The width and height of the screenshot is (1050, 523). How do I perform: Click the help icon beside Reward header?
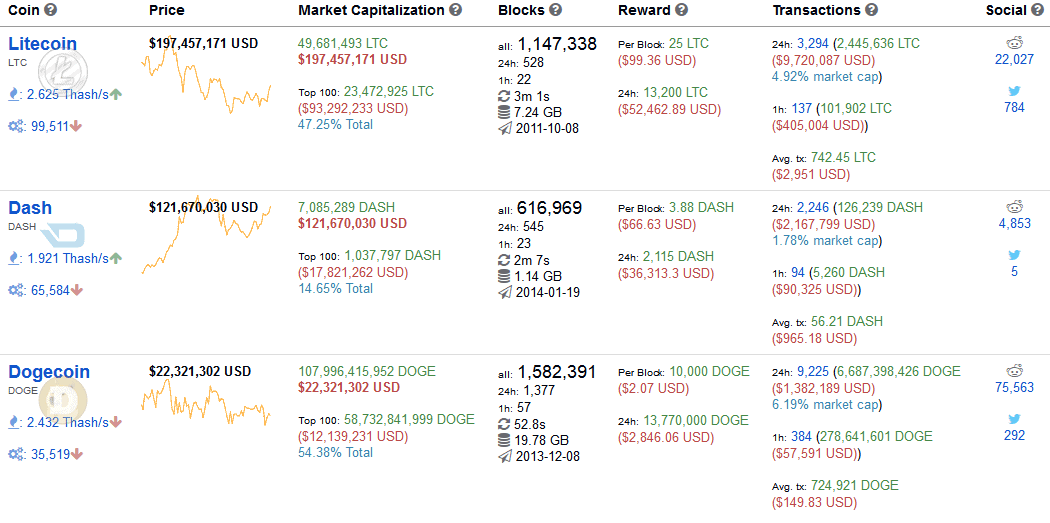click(x=682, y=10)
